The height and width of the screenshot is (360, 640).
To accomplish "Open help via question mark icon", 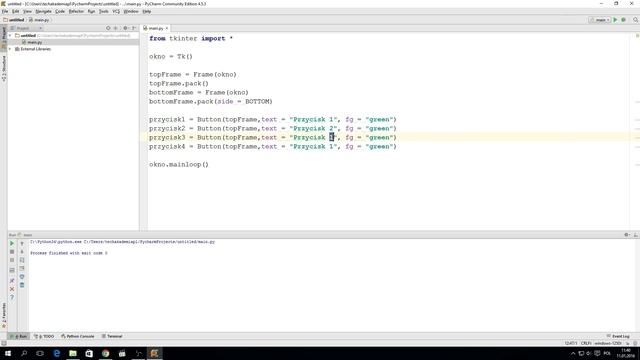I will [x=12, y=297].
